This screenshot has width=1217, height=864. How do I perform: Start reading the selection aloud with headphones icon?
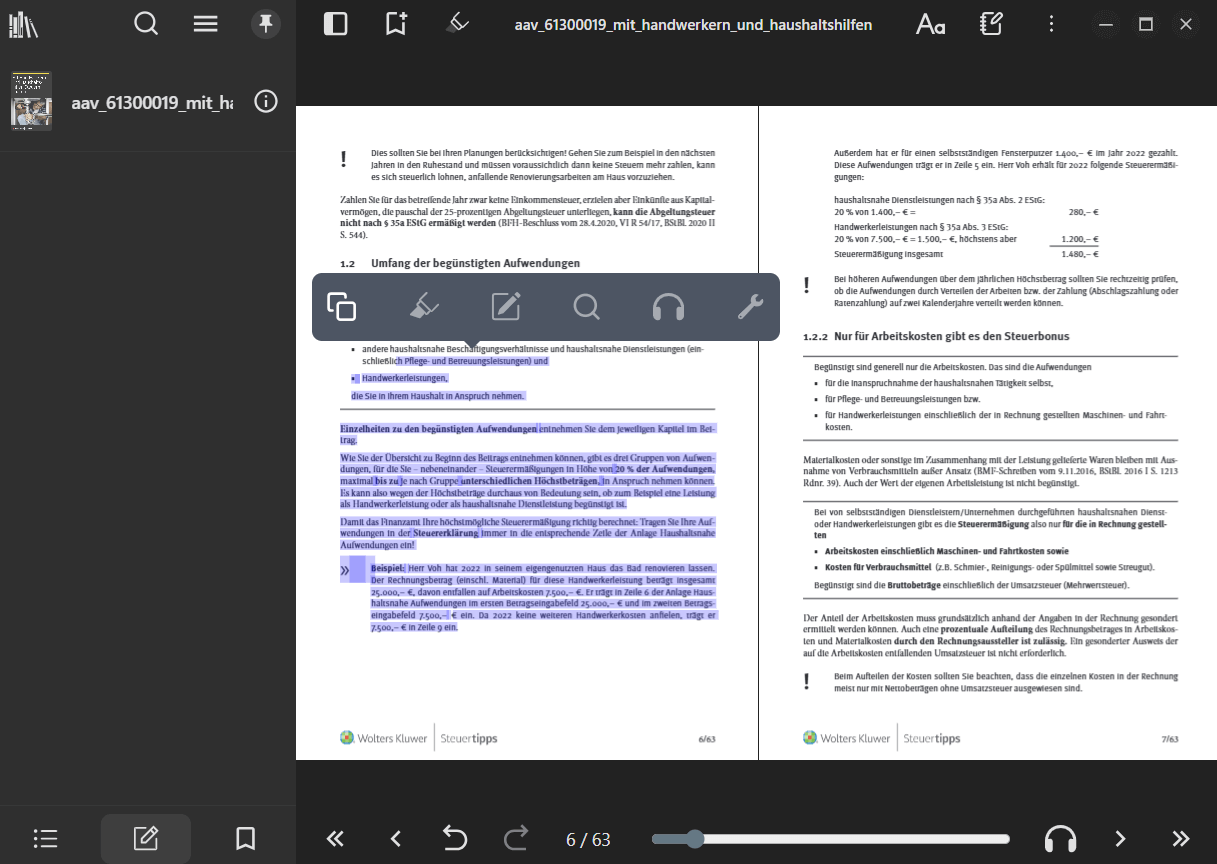(668, 307)
